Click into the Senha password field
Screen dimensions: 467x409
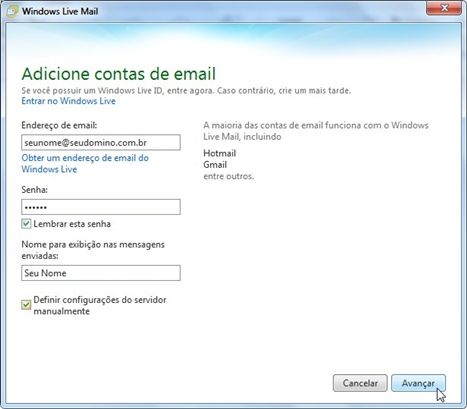[101, 207]
